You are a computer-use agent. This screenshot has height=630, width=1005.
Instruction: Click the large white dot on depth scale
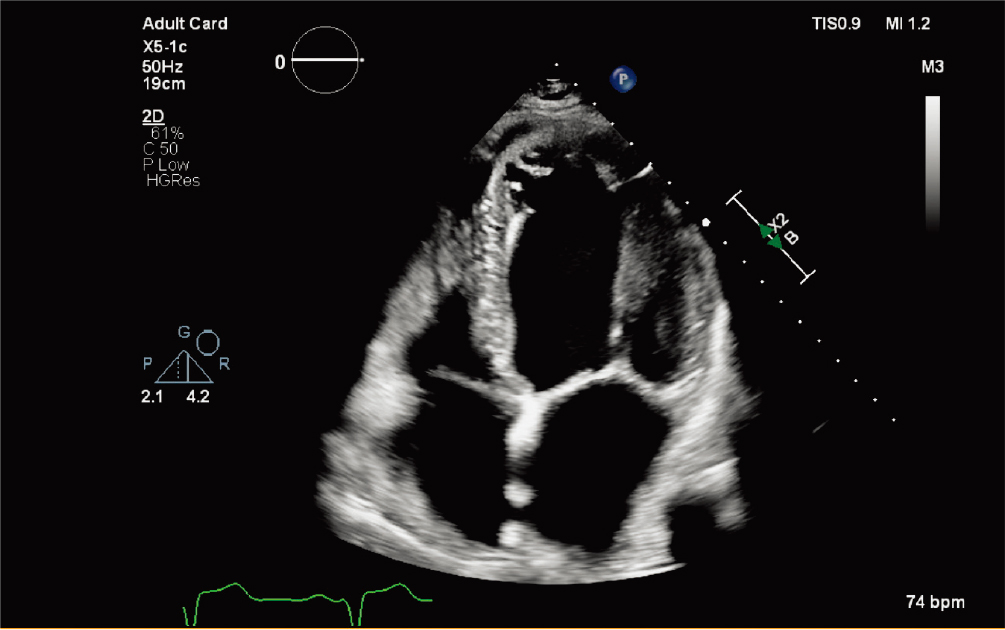706,222
